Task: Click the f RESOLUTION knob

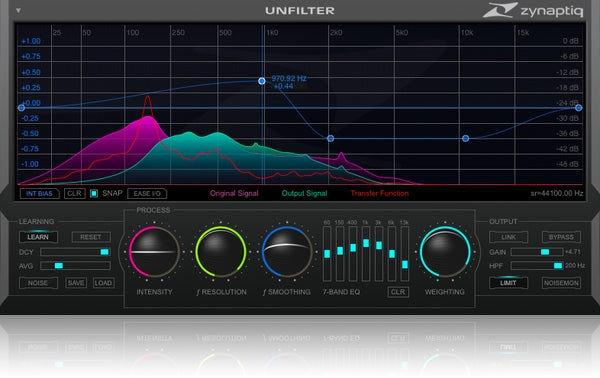Action: point(221,252)
